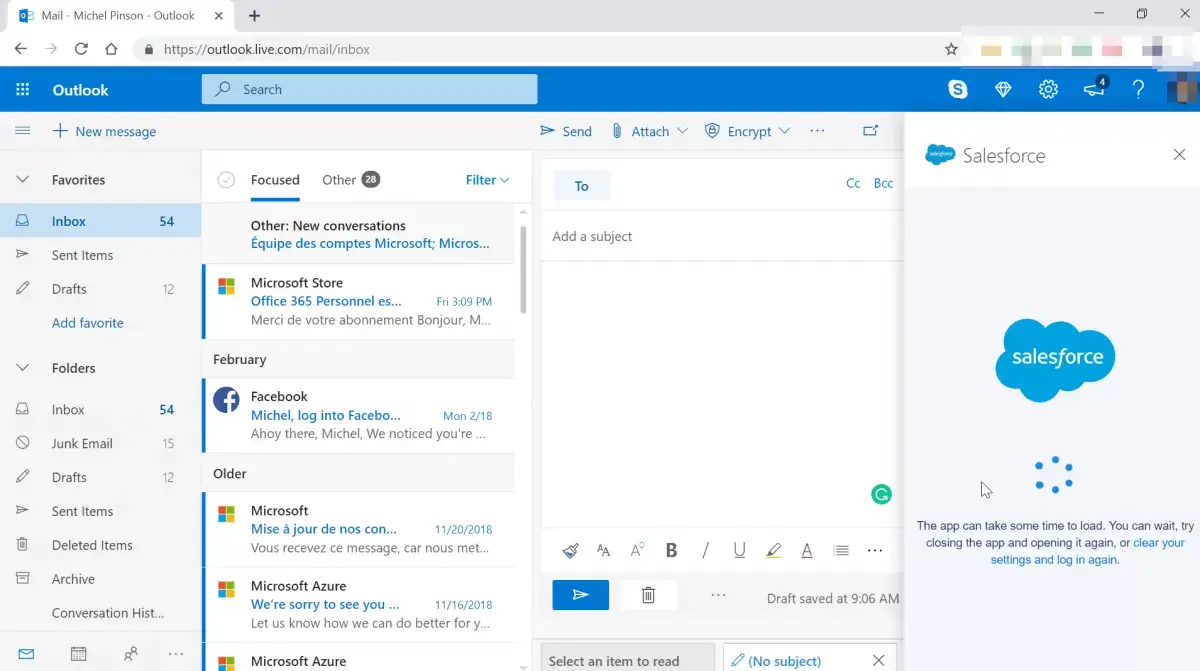Collapse the Folders section
1200x671 pixels.
pos(23,368)
